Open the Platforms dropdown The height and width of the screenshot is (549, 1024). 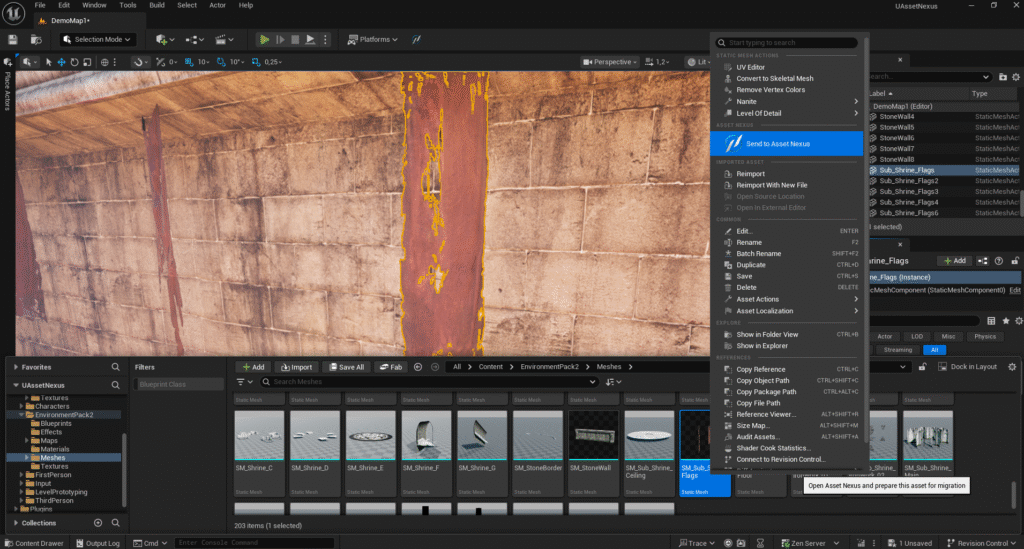(x=372, y=39)
